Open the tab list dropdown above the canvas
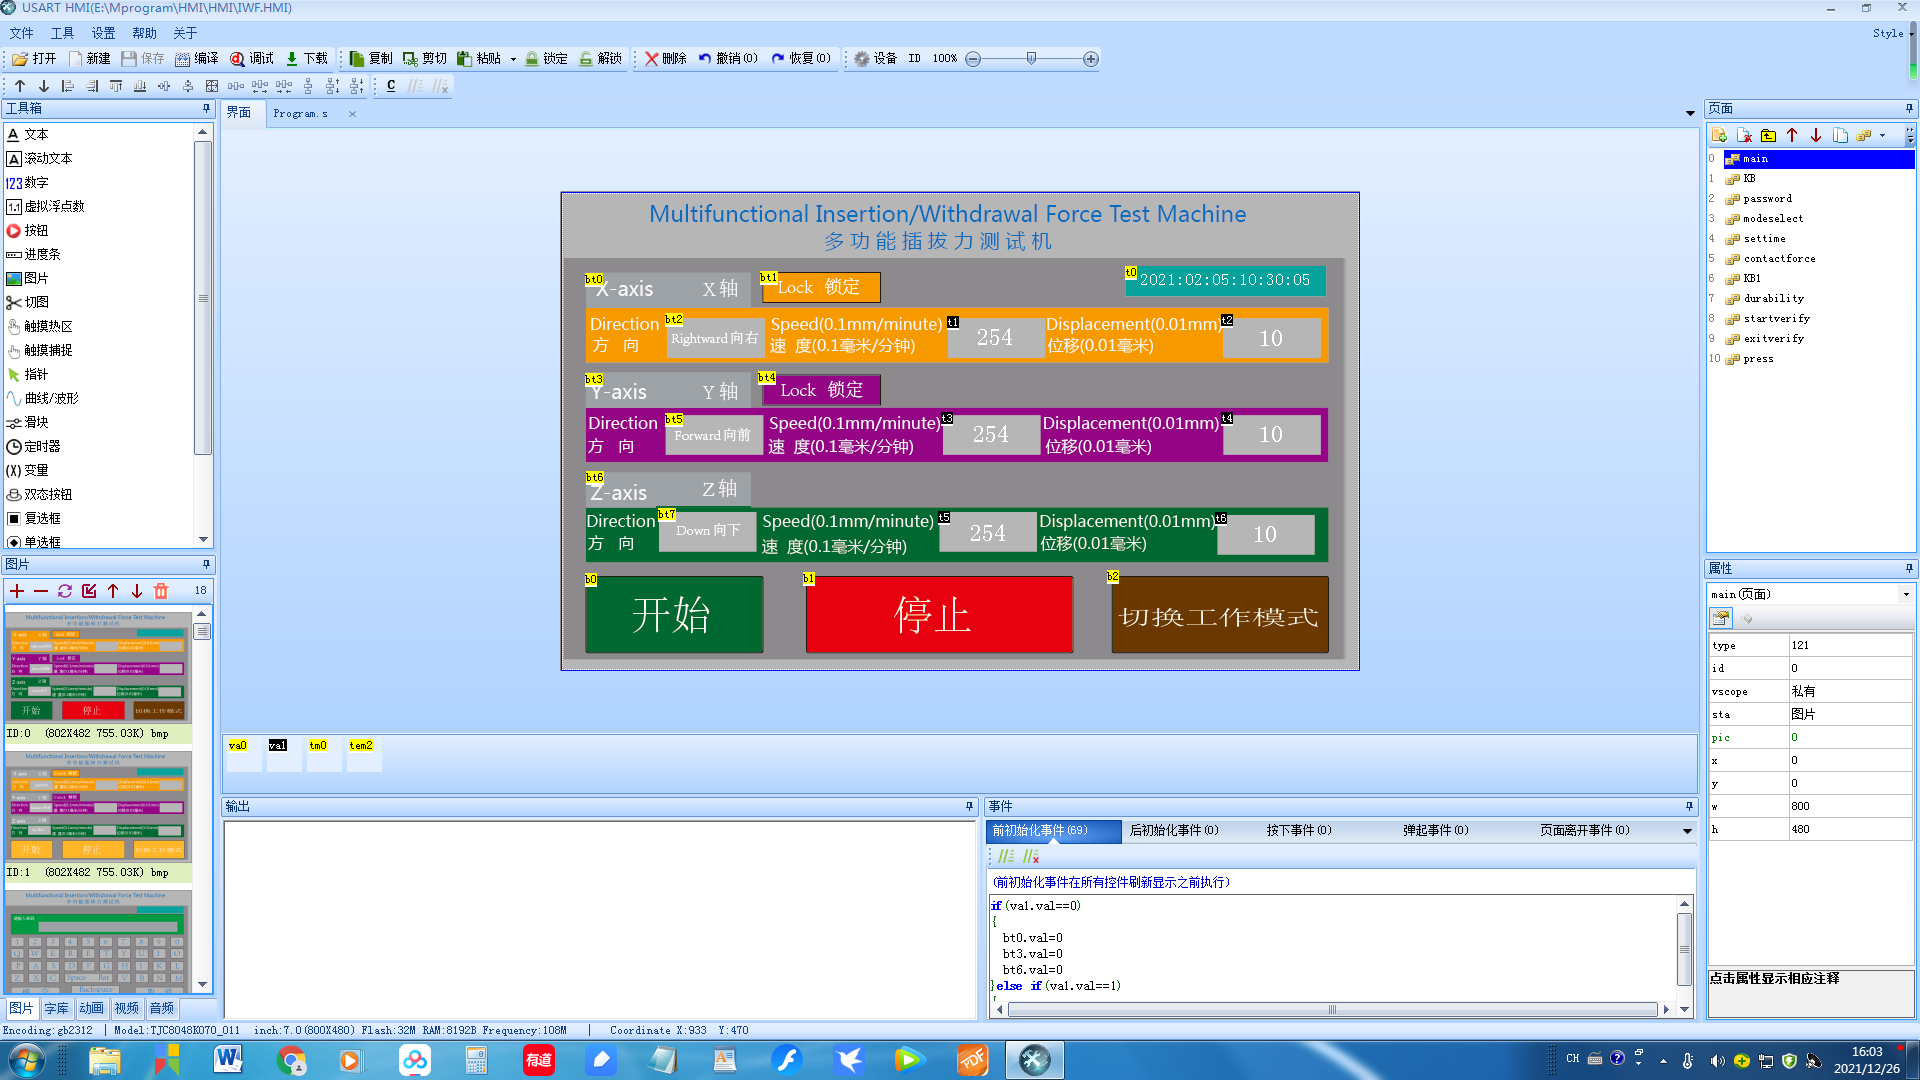The image size is (1920, 1080). 1690,114
